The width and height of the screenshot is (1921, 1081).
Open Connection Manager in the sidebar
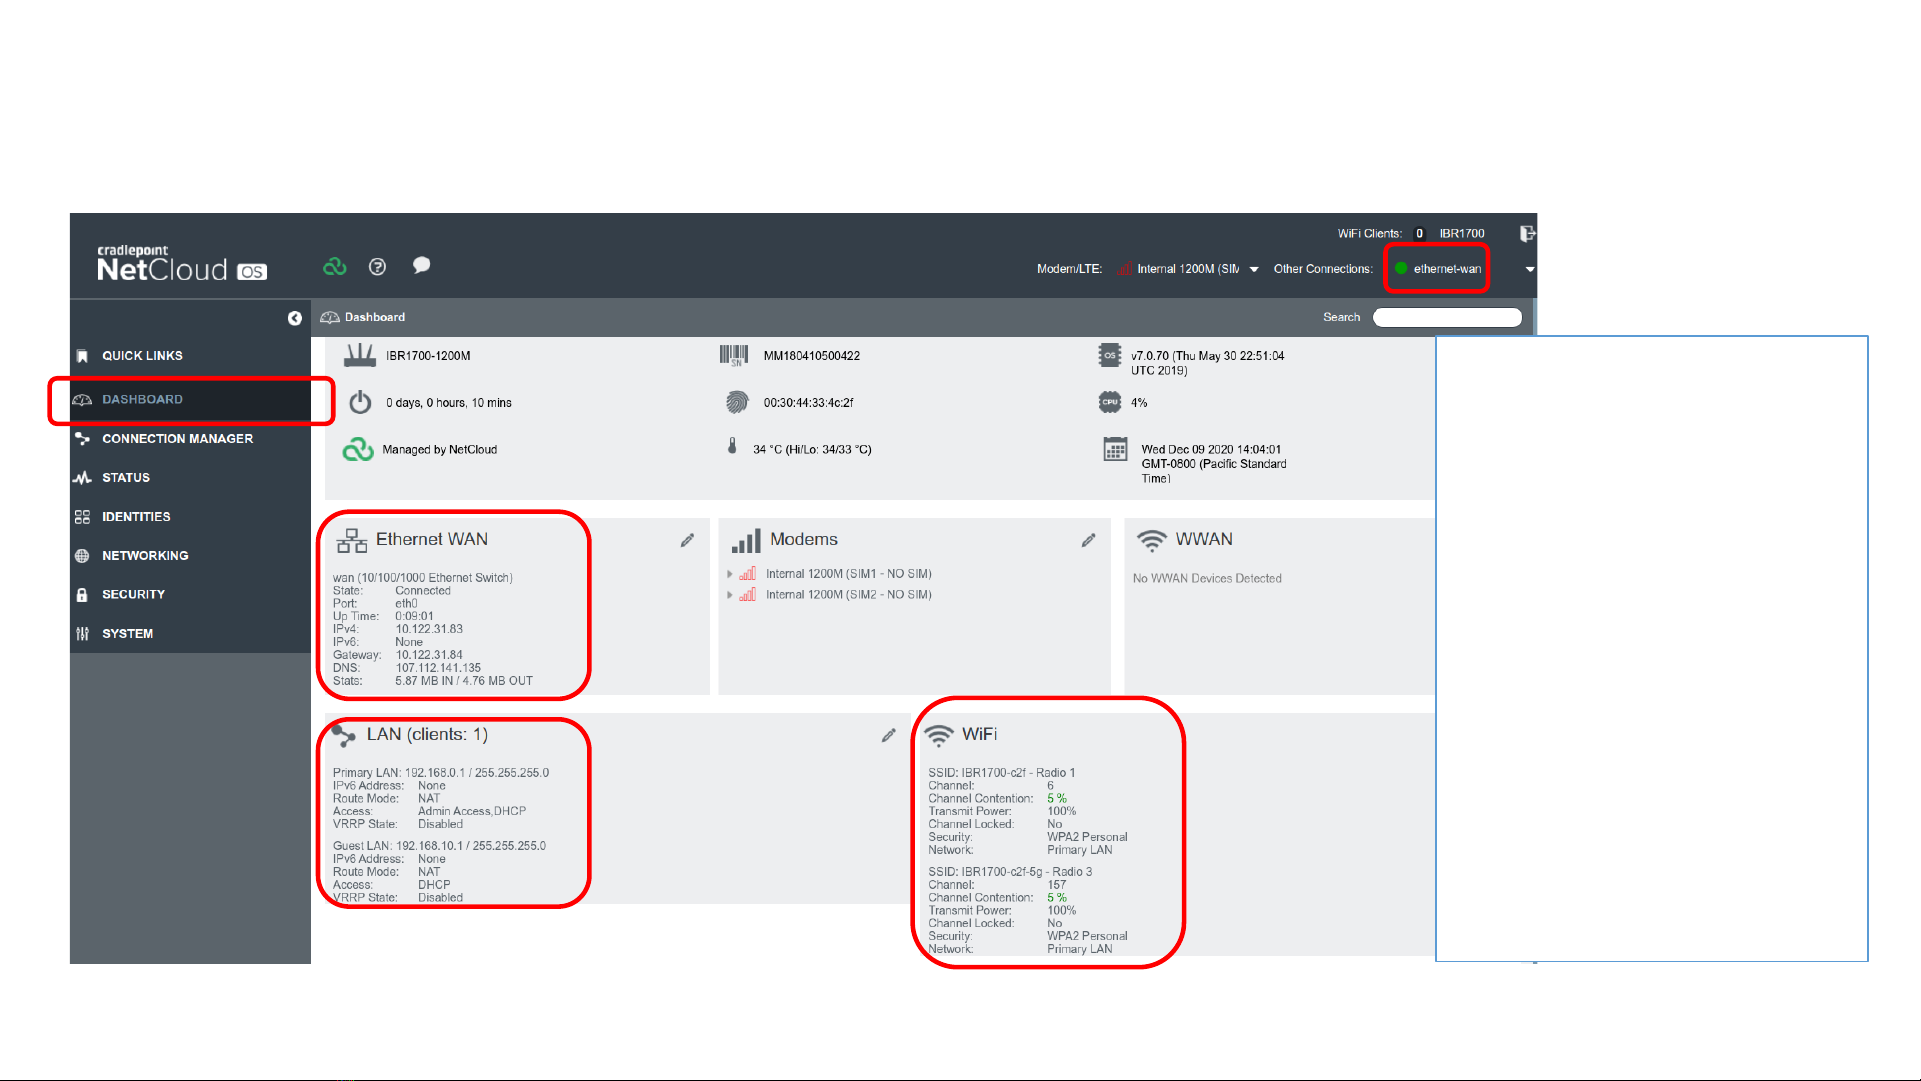pyautogui.click(x=177, y=439)
